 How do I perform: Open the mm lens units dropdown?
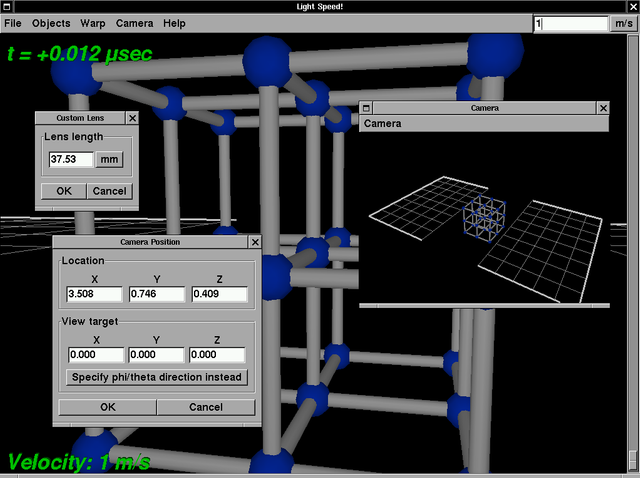[109, 159]
